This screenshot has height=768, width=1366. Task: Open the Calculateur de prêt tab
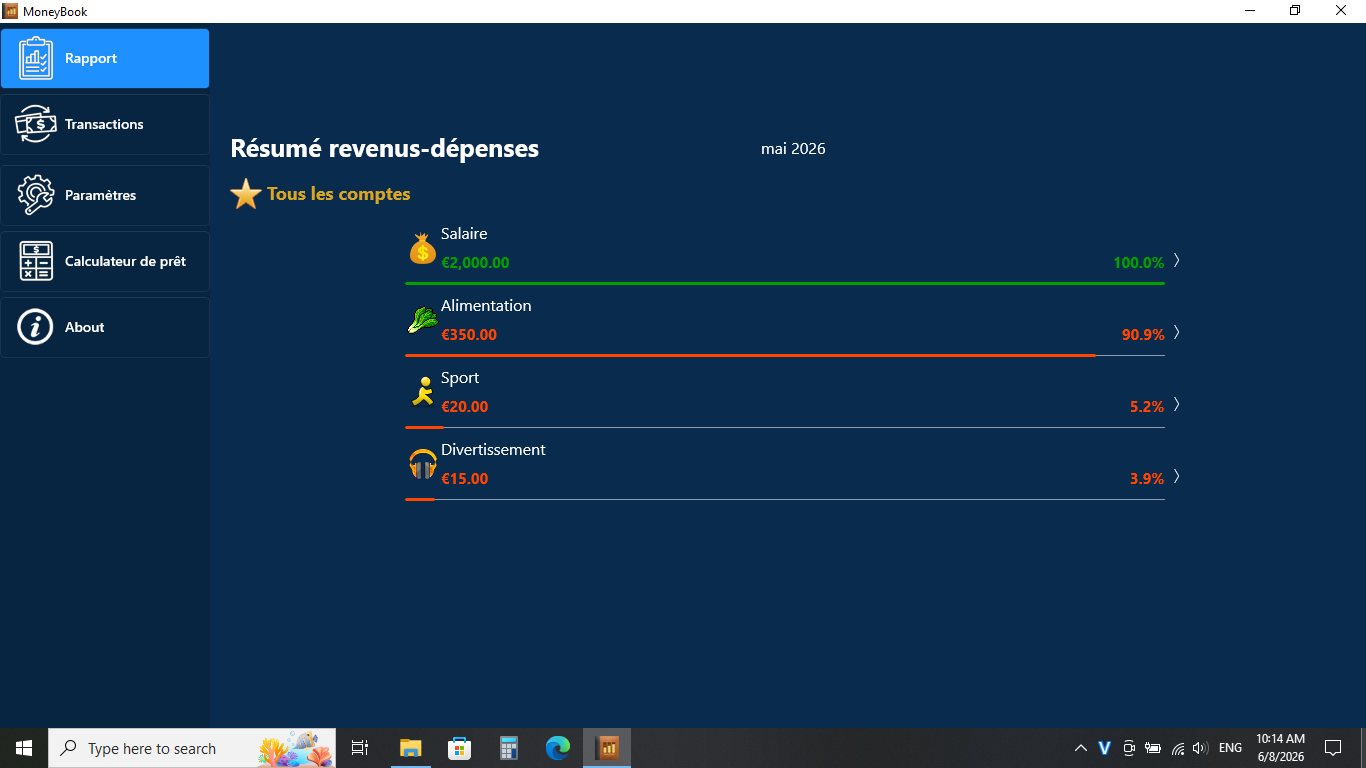coord(105,261)
